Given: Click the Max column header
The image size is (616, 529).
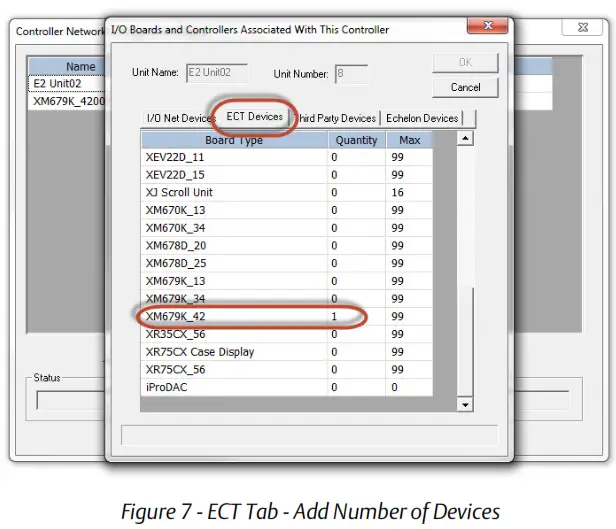Looking at the screenshot, I should pos(409,140).
